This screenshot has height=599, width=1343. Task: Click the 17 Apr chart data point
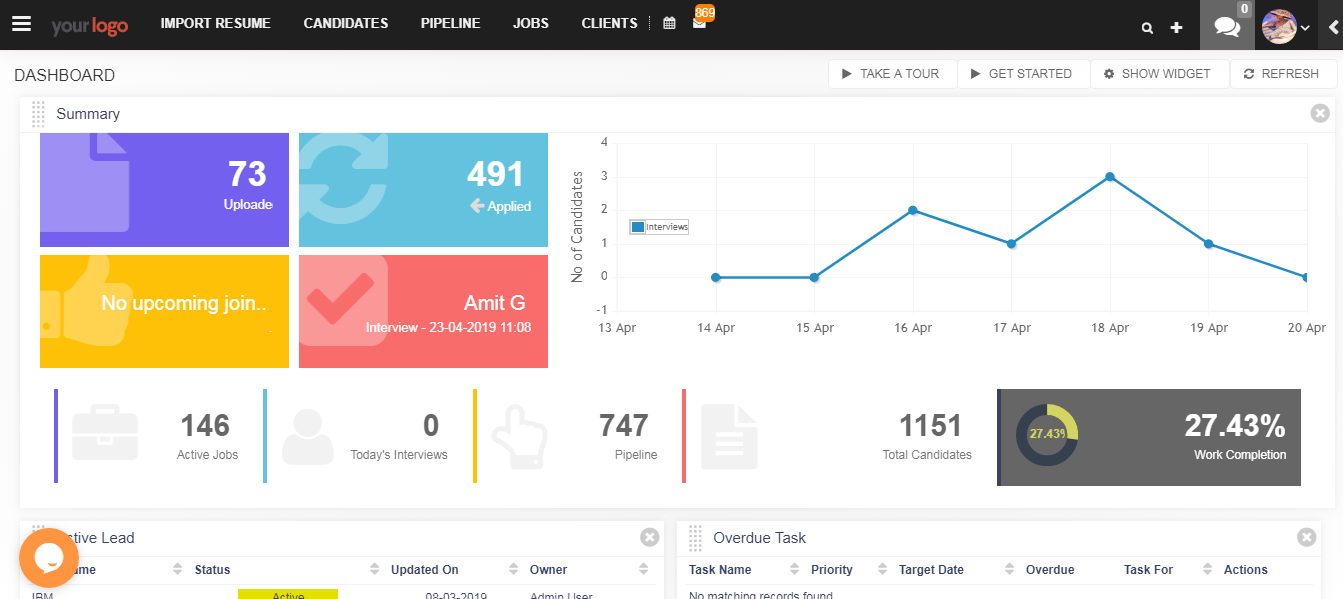point(1012,244)
